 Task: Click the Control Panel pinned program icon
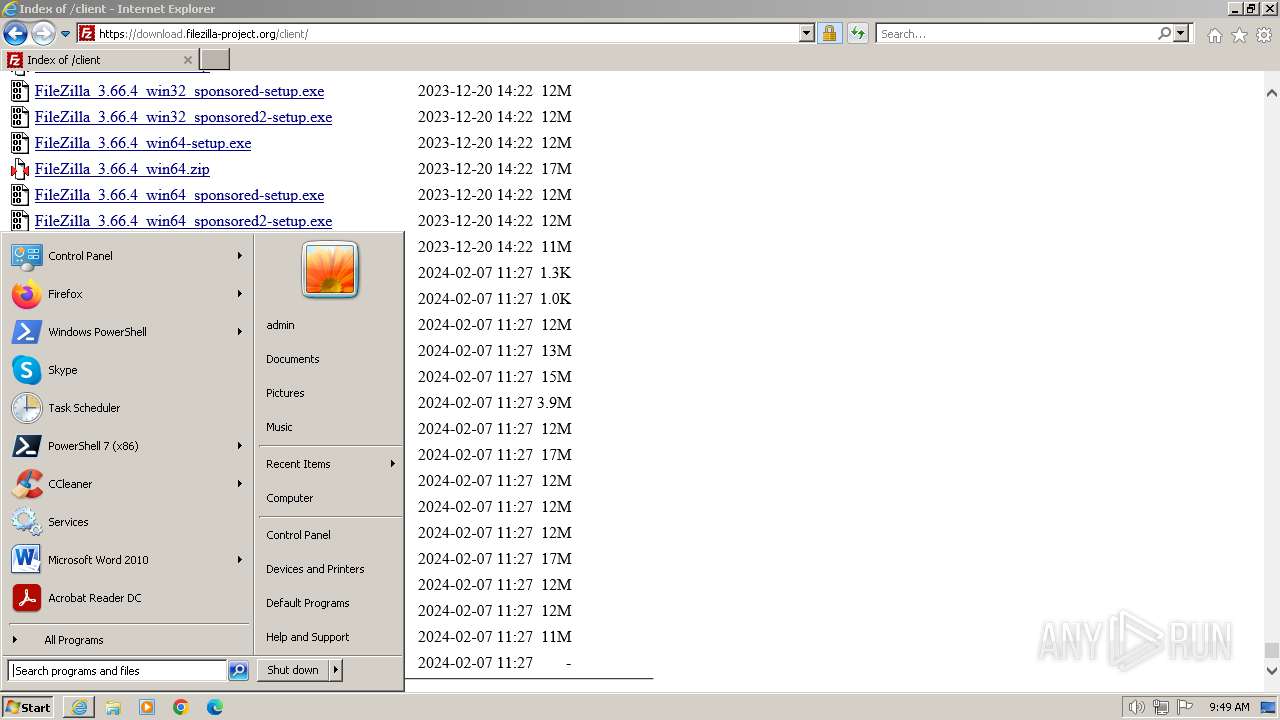click(26, 256)
